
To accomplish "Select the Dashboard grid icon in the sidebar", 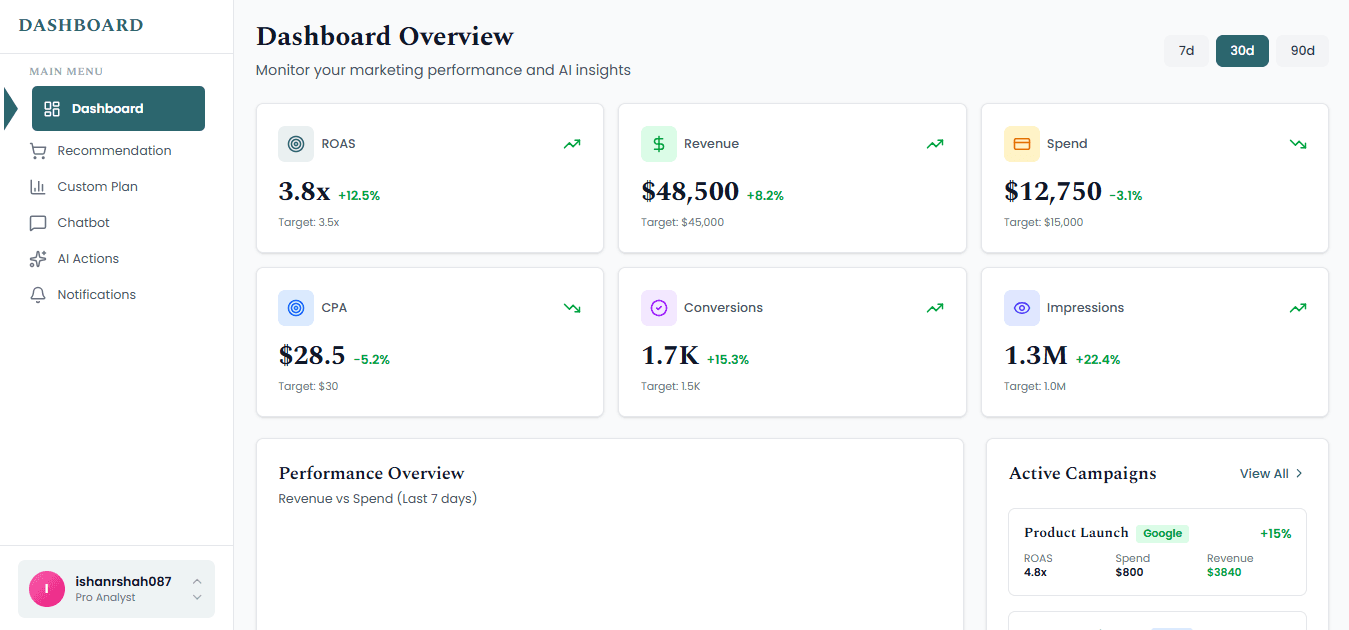I will point(53,108).
